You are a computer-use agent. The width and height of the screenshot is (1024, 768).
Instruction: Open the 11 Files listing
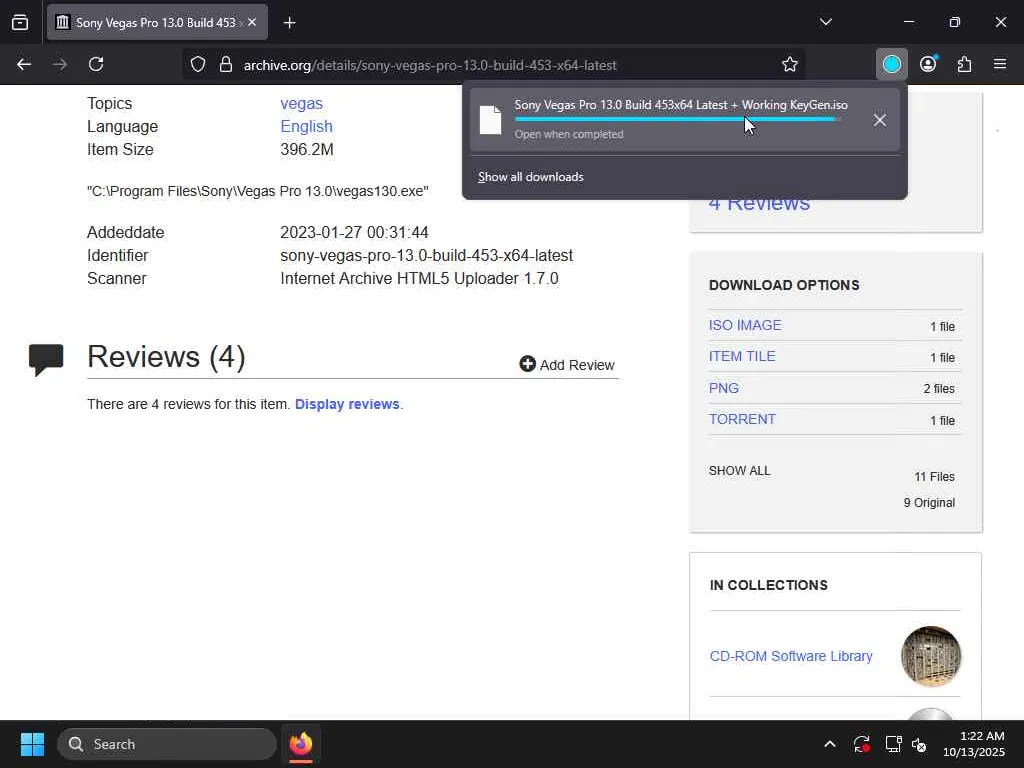point(934,477)
